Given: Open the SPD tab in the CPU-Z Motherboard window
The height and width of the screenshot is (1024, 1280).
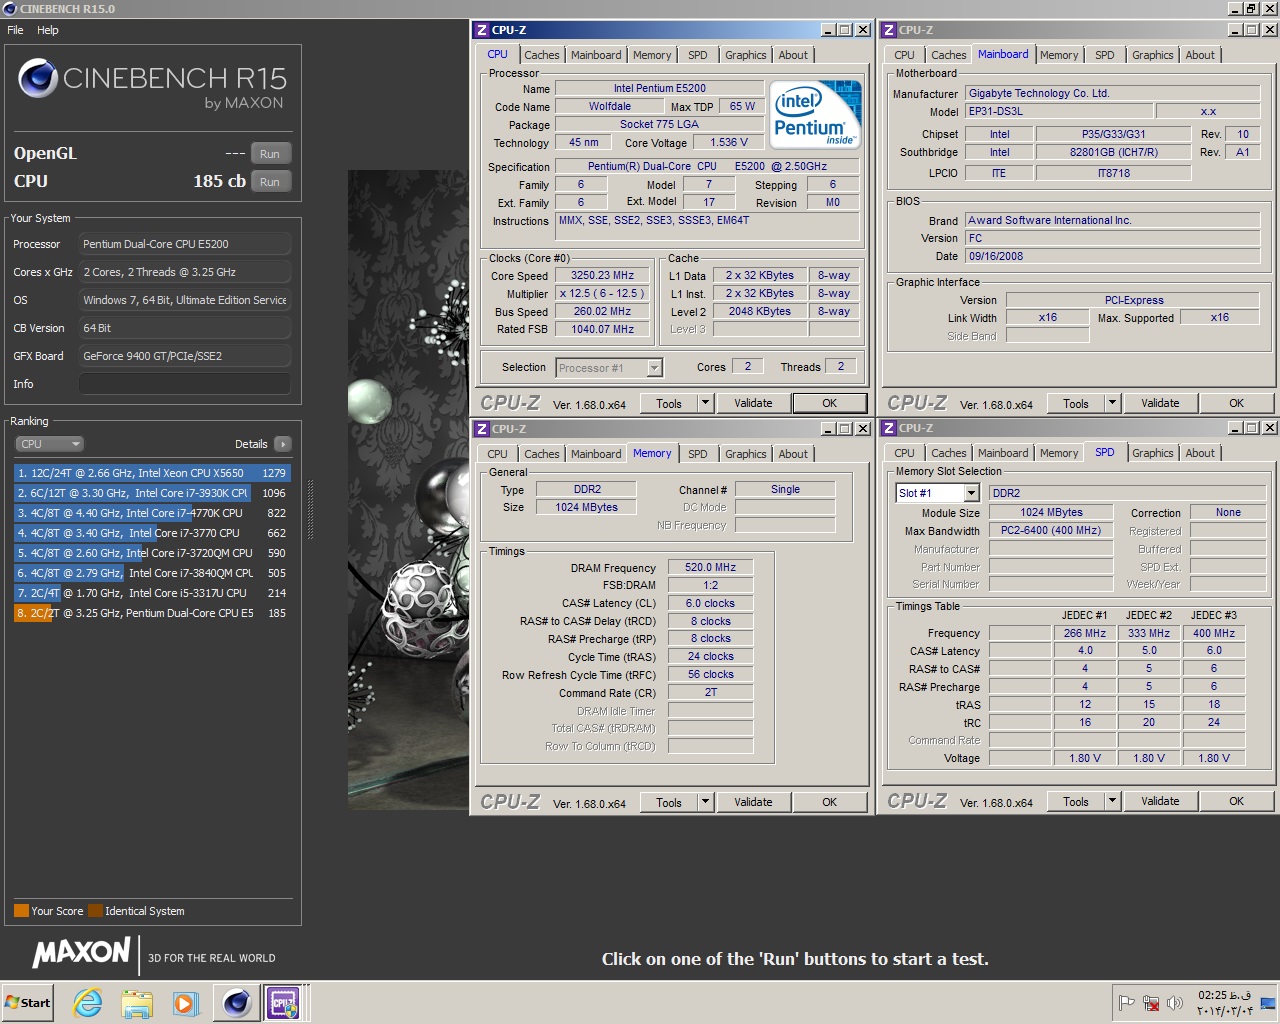Looking at the screenshot, I should [1105, 55].
